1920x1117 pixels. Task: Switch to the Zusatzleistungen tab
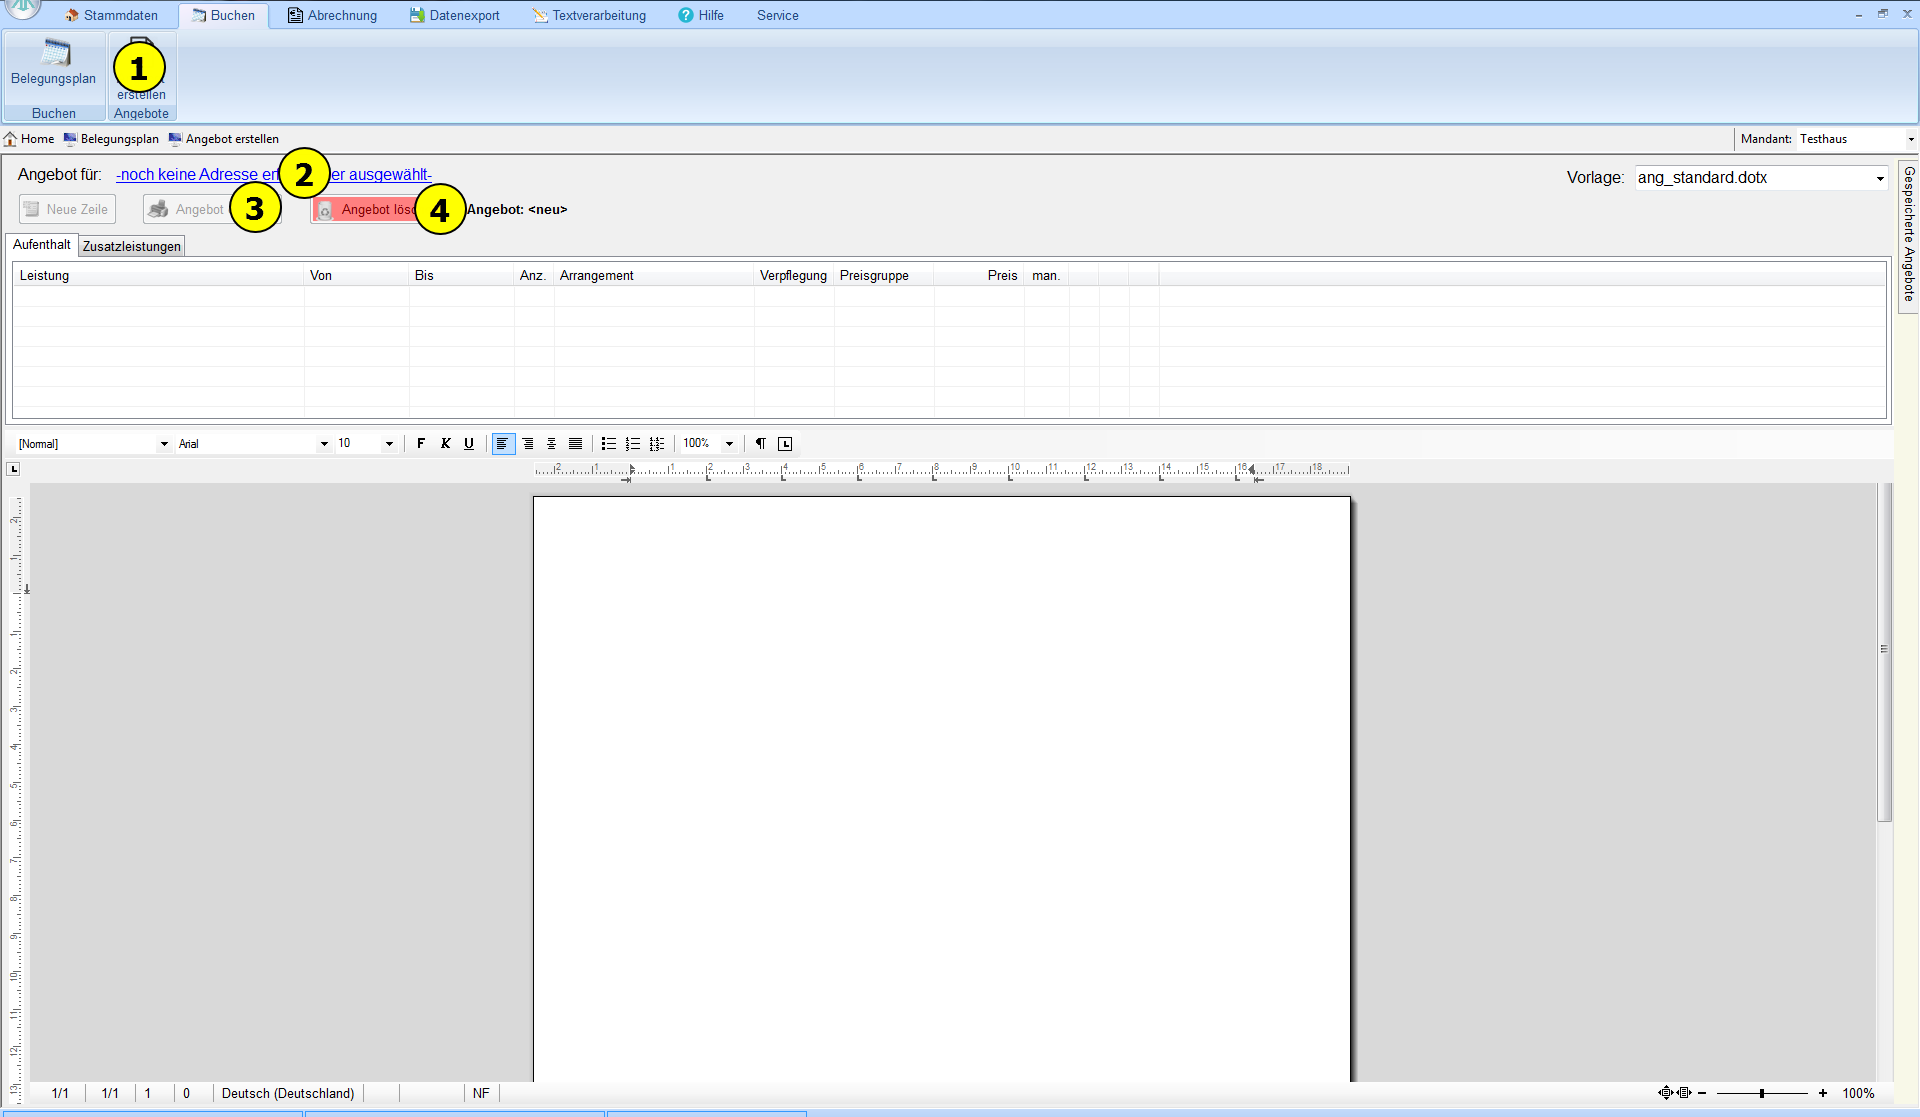click(132, 246)
